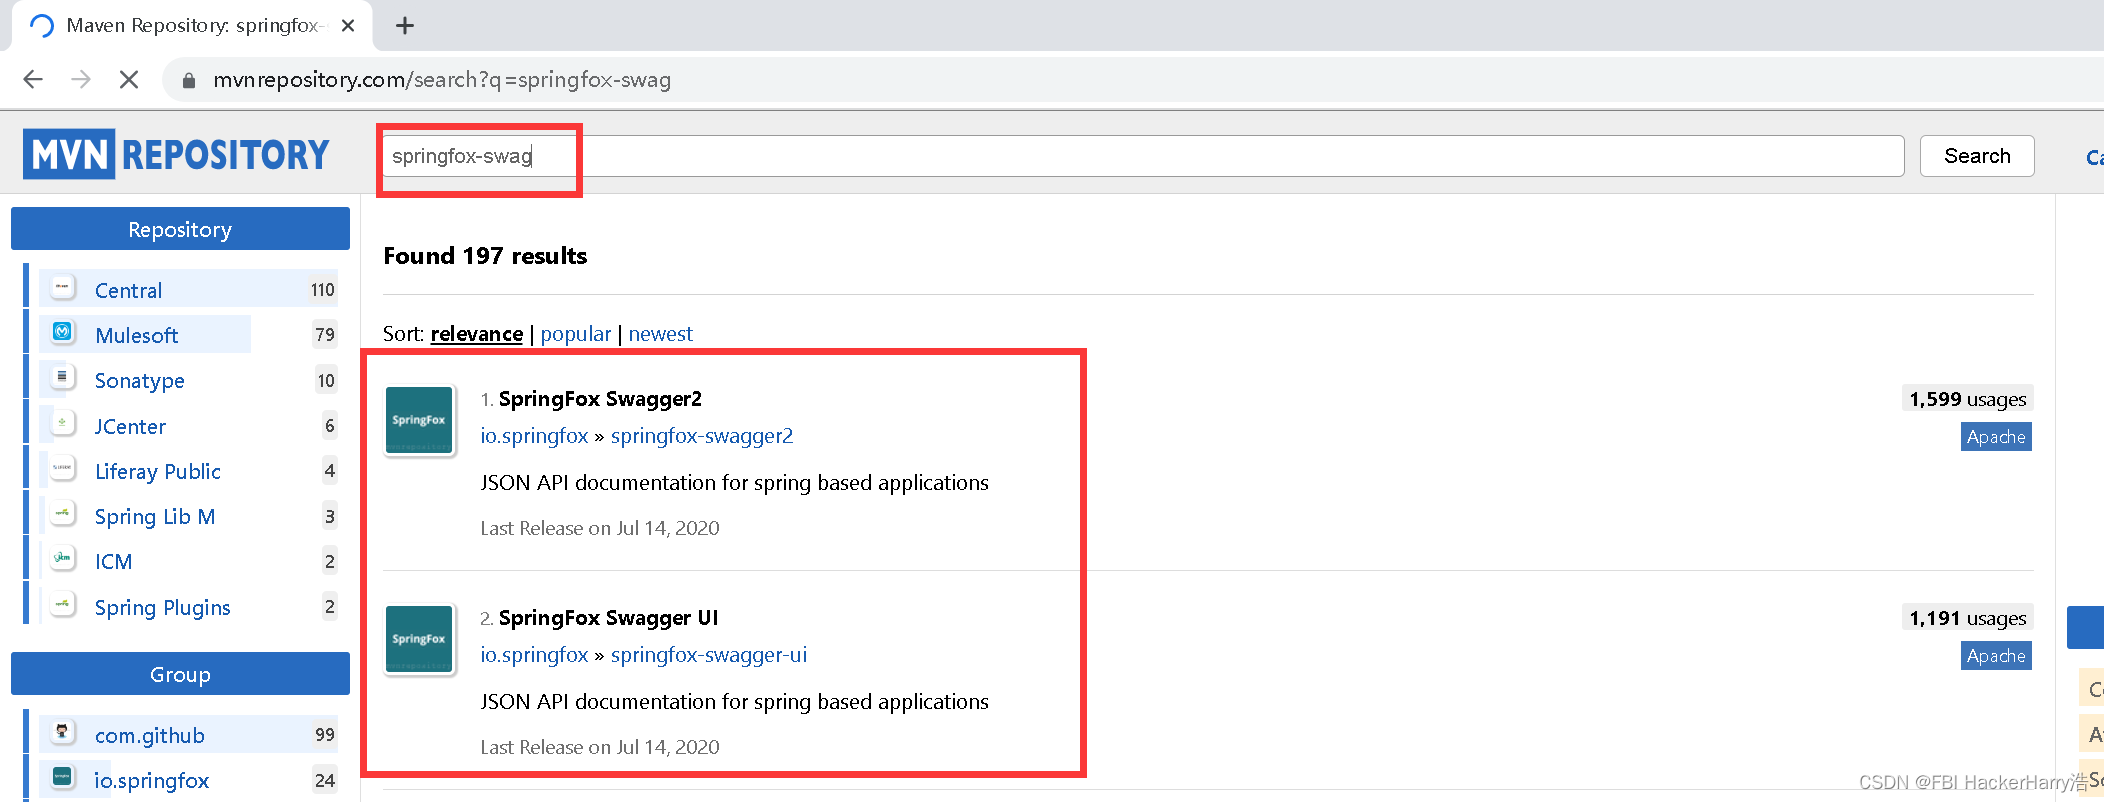Click the Liferay Public repository icon
This screenshot has height=802, width=2104.
click(x=63, y=468)
